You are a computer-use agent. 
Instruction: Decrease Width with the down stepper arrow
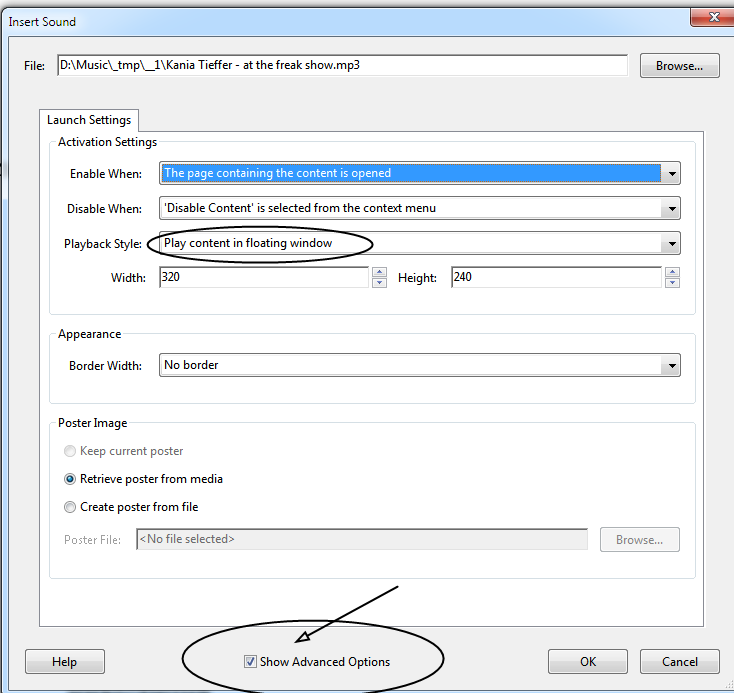click(379, 282)
